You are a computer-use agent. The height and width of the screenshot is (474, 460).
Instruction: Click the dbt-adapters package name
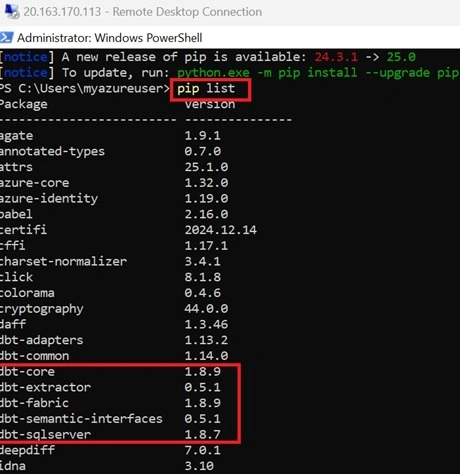point(41,340)
